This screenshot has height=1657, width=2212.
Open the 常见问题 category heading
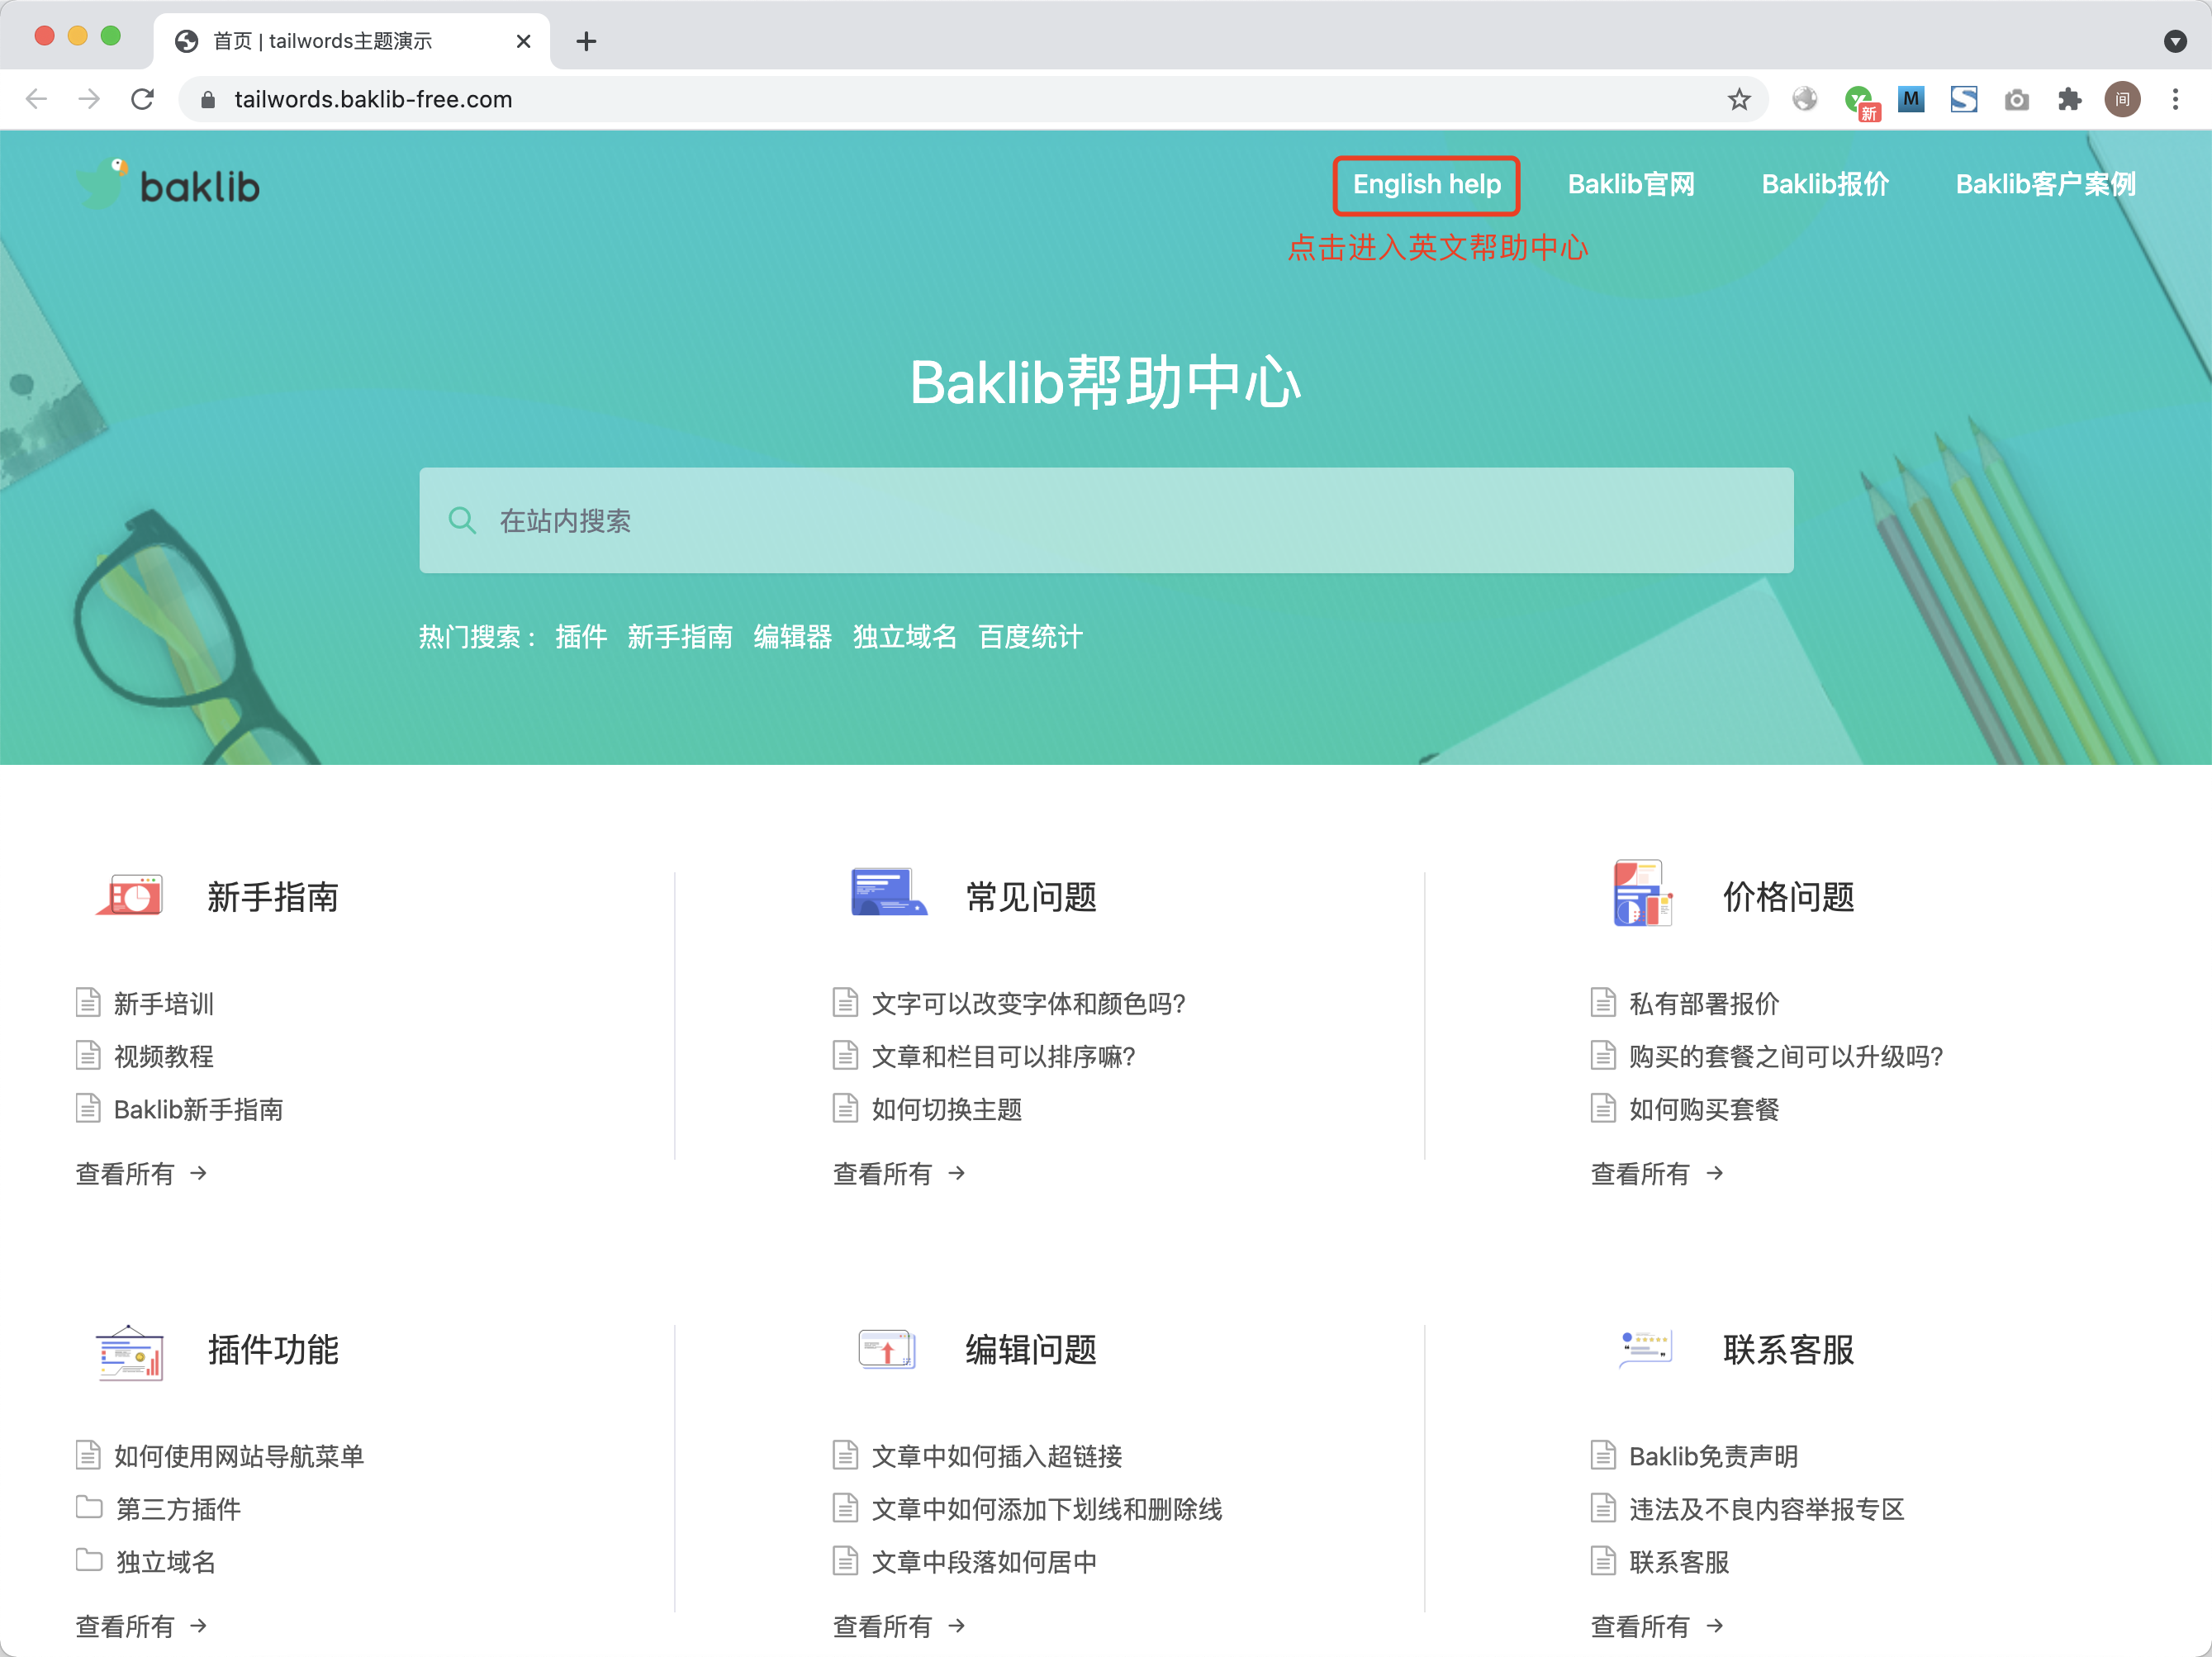1031,897
